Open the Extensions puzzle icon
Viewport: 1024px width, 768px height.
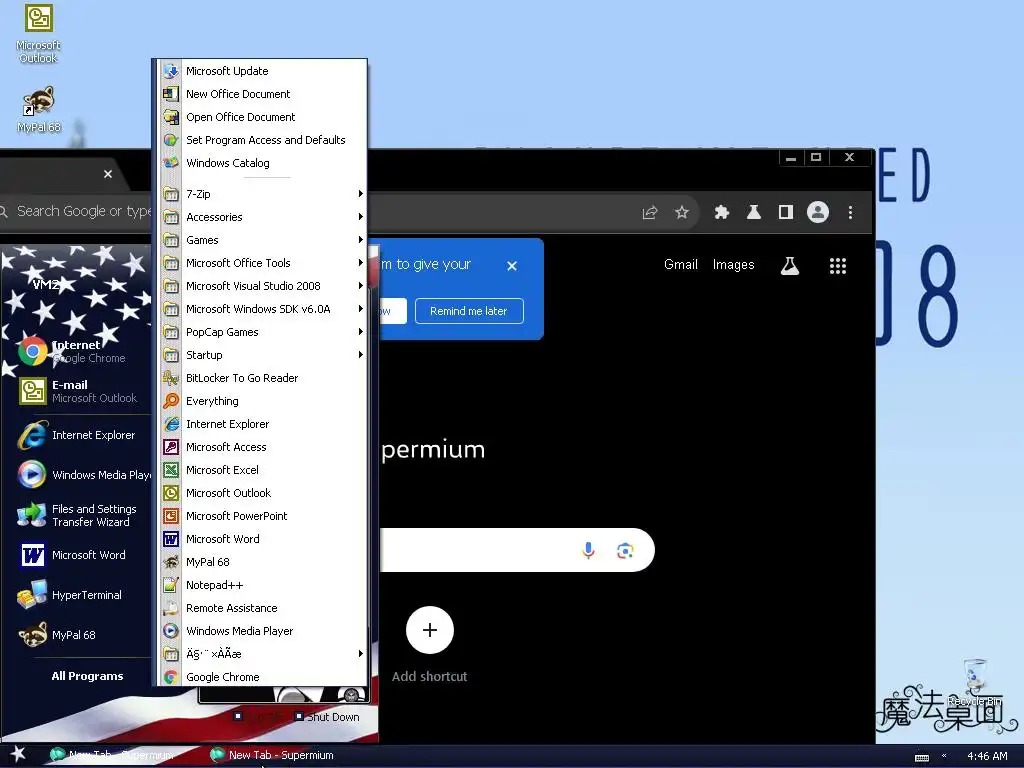722,212
